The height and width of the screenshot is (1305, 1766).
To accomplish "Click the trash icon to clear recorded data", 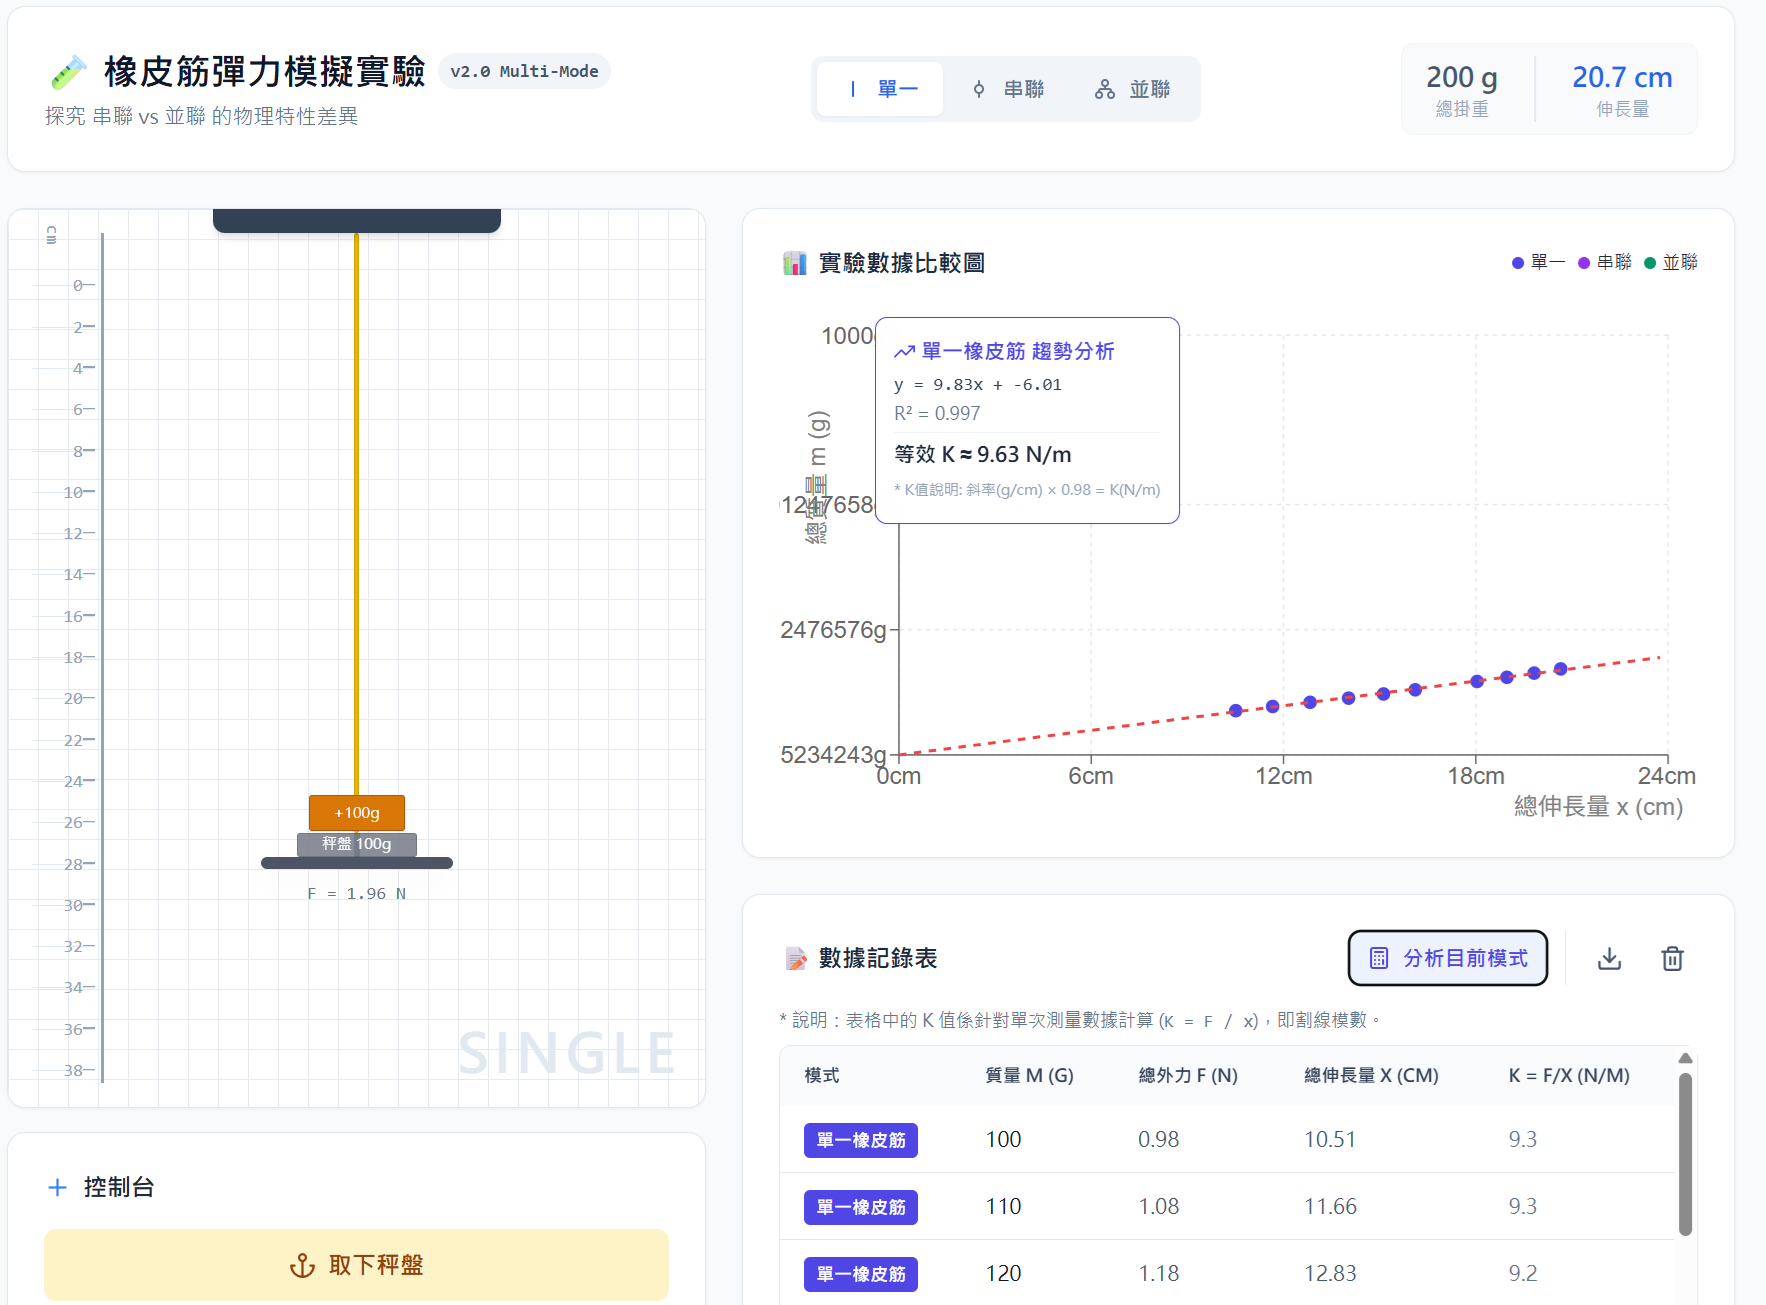I will coord(1673,958).
